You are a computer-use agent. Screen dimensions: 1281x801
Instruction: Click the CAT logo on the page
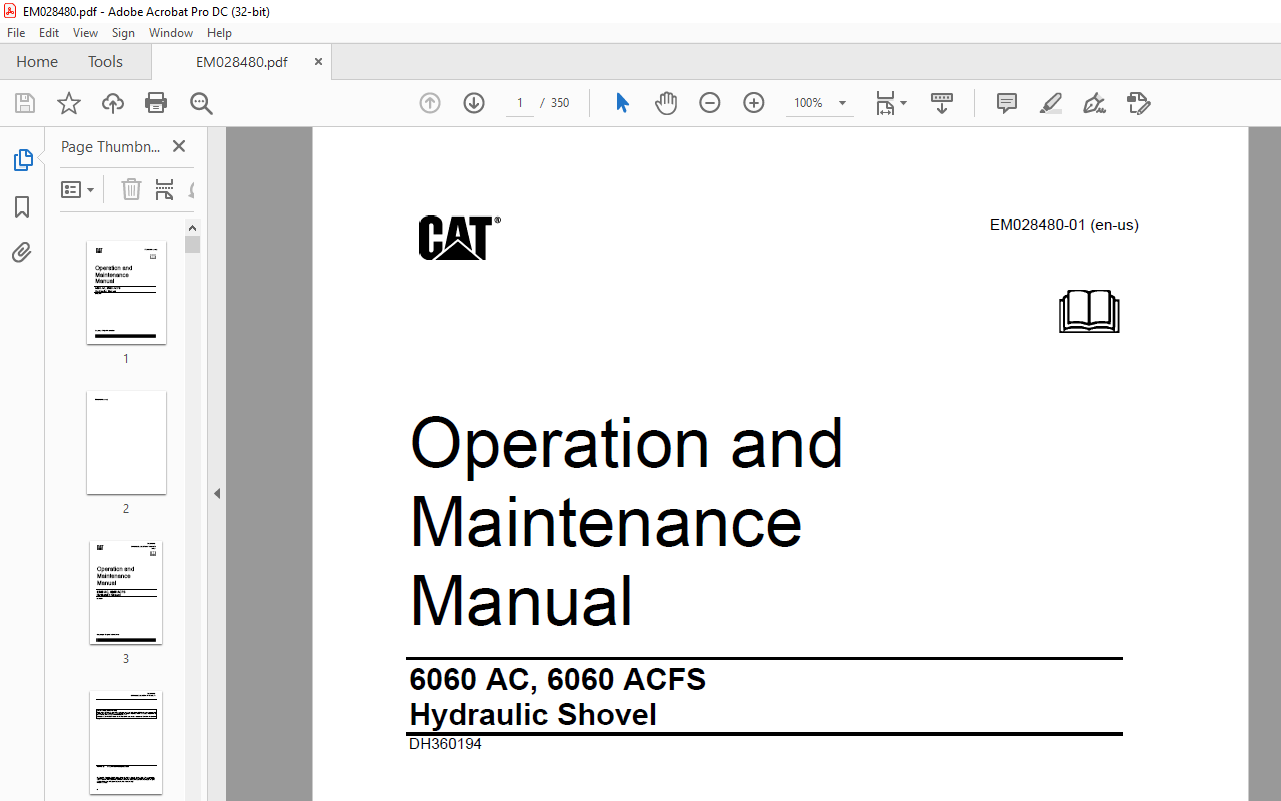click(x=459, y=238)
